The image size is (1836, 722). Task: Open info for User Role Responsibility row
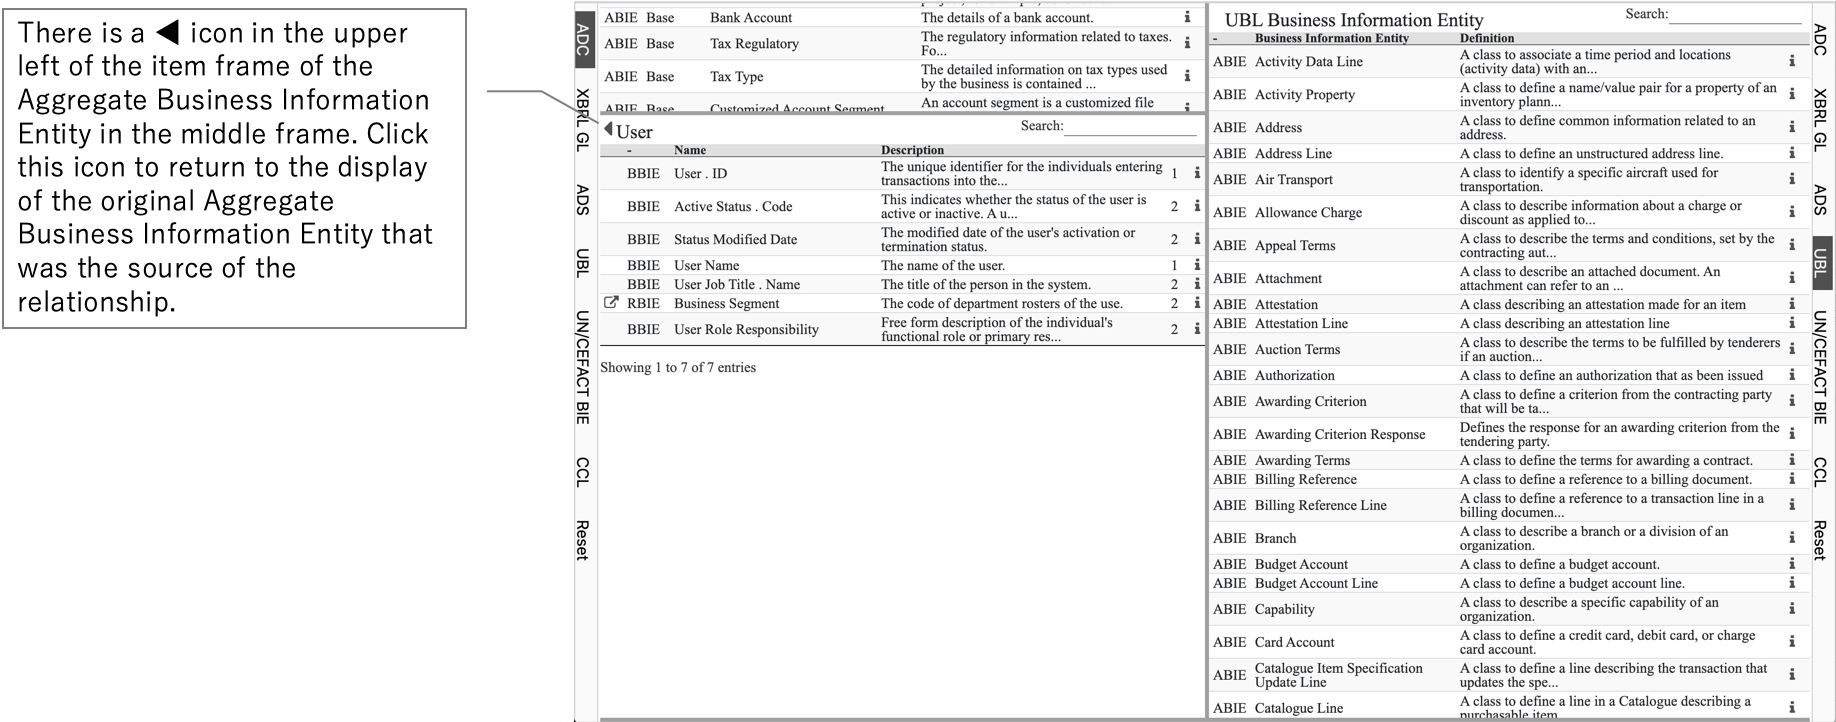[1196, 329]
